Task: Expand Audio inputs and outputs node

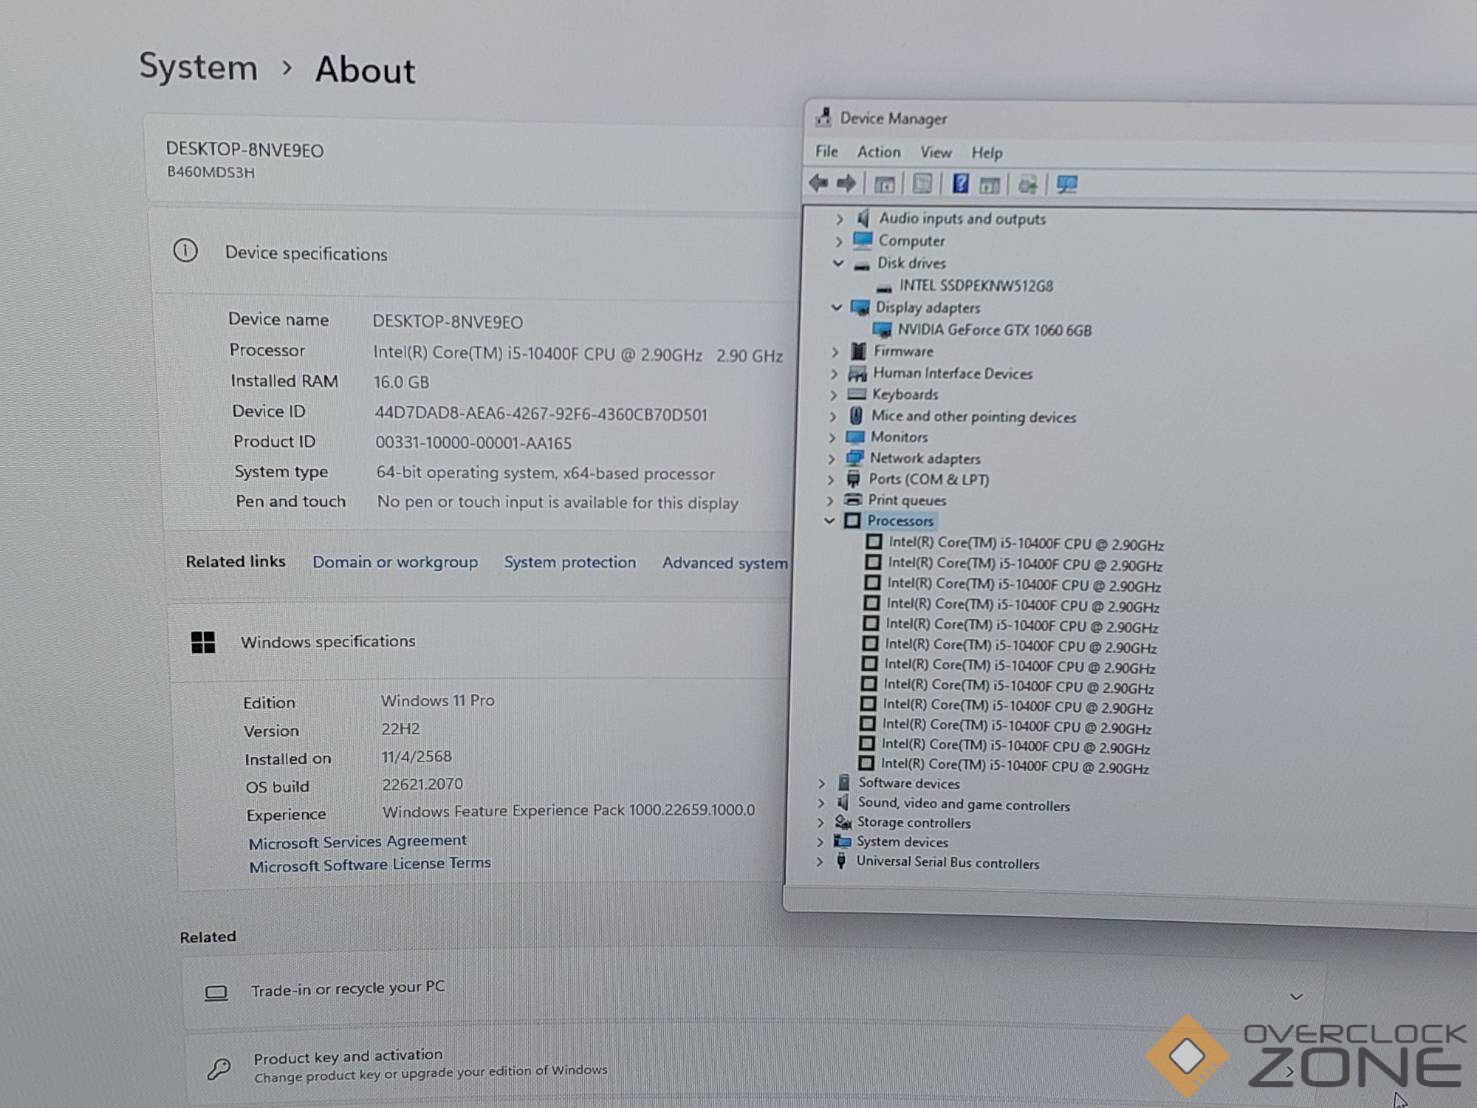Action: click(x=840, y=218)
